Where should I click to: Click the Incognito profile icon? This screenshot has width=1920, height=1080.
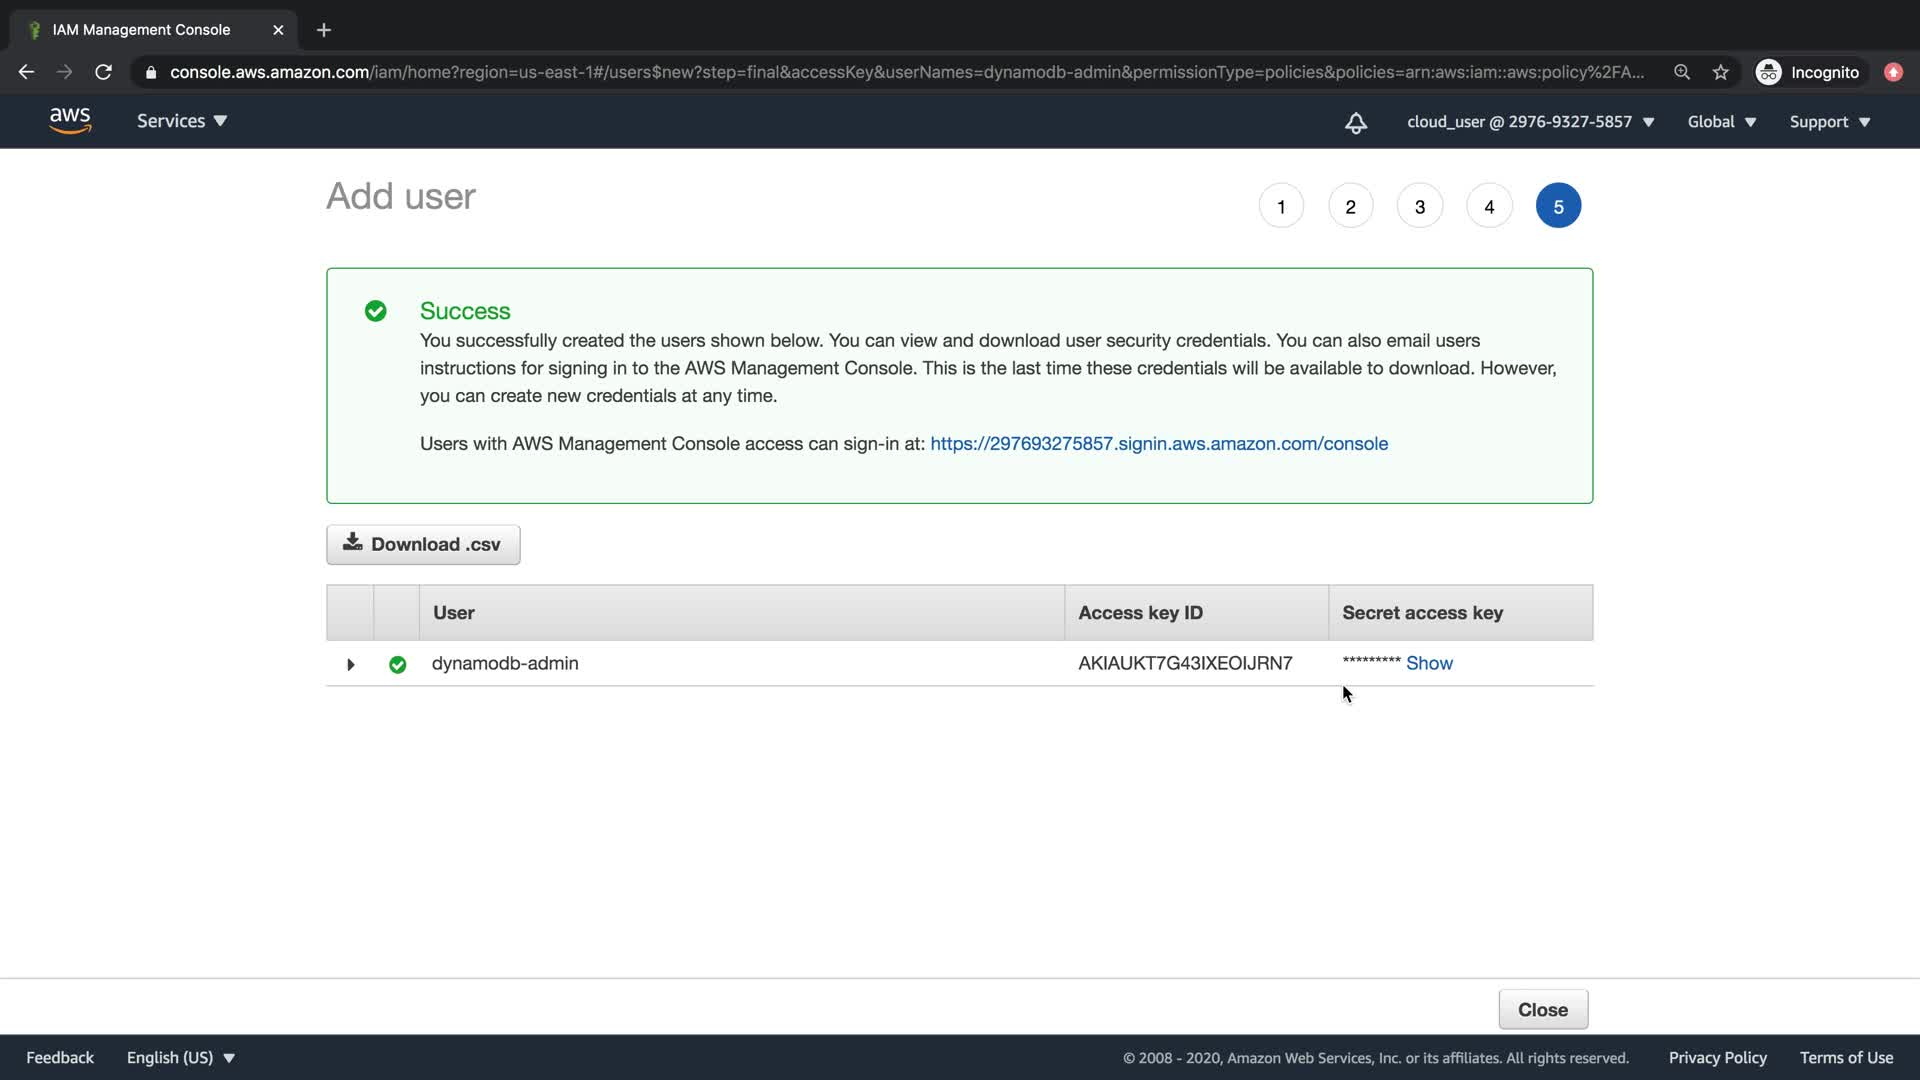1768,72
